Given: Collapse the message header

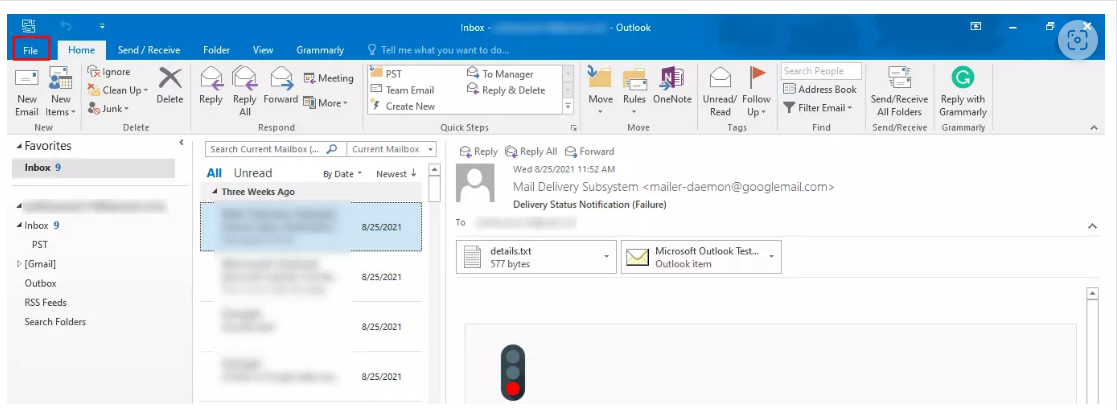Looking at the screenshot, I should coord(1093,226).
